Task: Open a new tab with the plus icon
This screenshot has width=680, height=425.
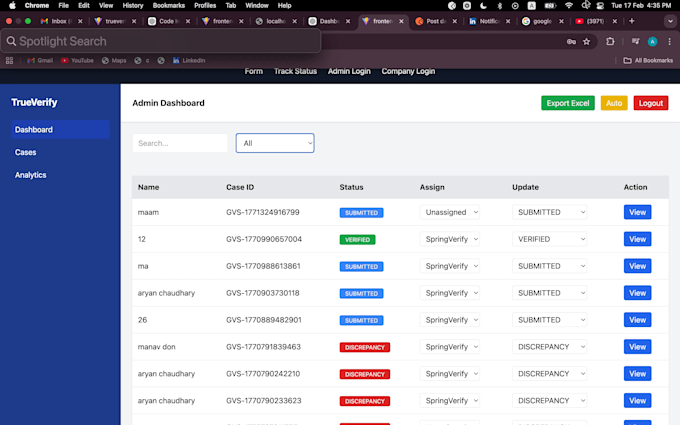Action: click(x=631, y=21)
